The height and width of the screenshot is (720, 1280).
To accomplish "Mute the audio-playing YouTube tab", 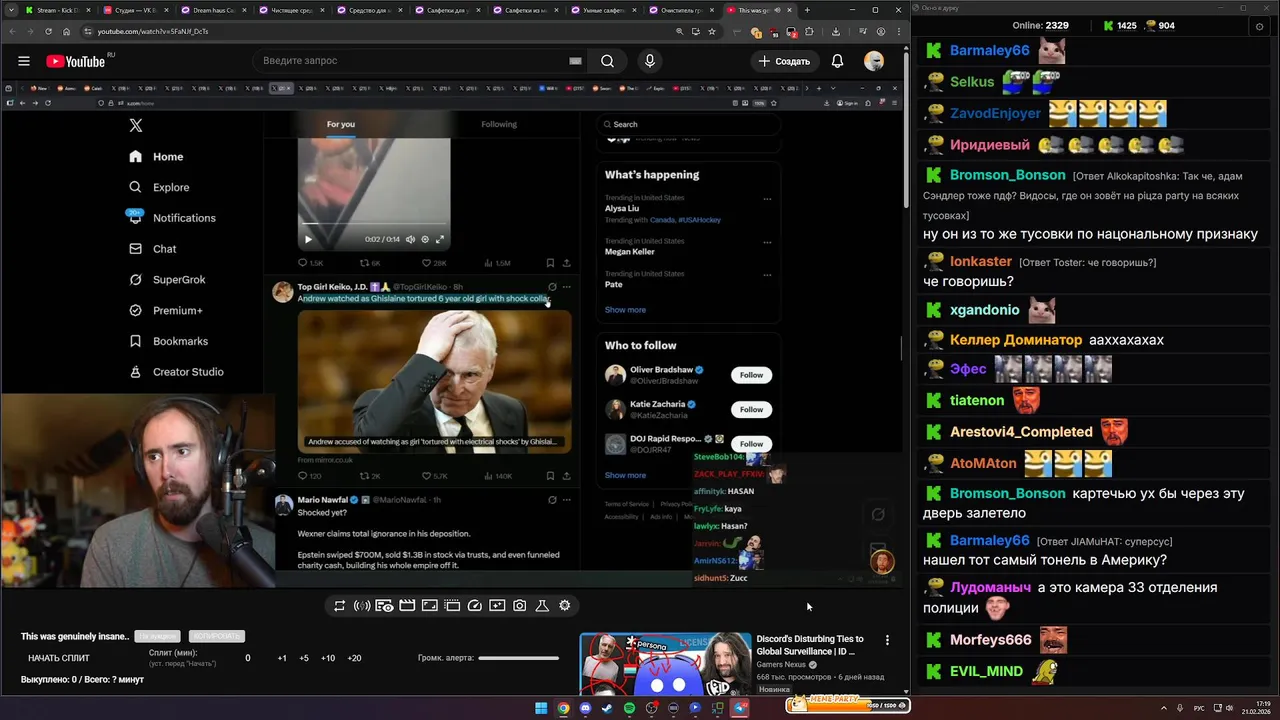I will click(x=775, y=10).
